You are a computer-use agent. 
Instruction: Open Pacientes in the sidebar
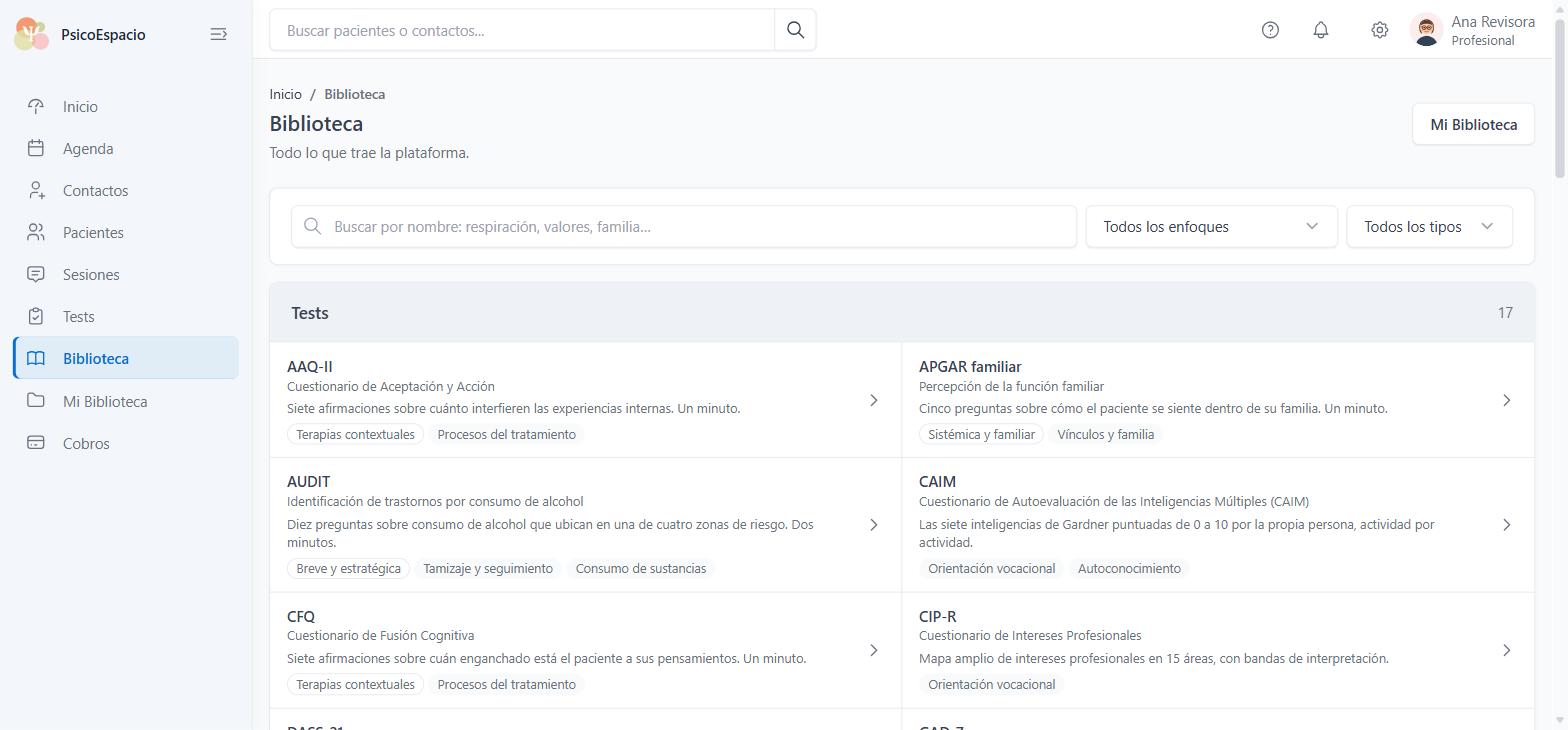tap(126, 232)
